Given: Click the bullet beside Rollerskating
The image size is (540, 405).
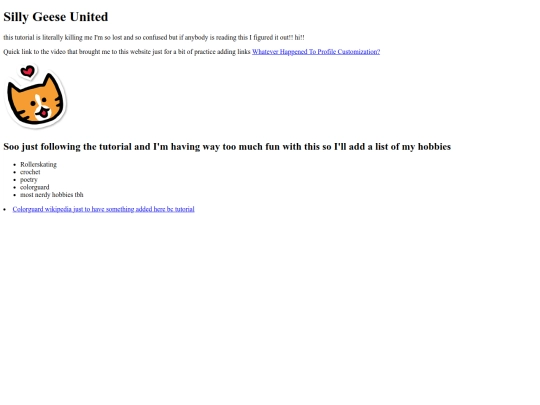Looking at the screenshot, I should (x=14, y=165).
